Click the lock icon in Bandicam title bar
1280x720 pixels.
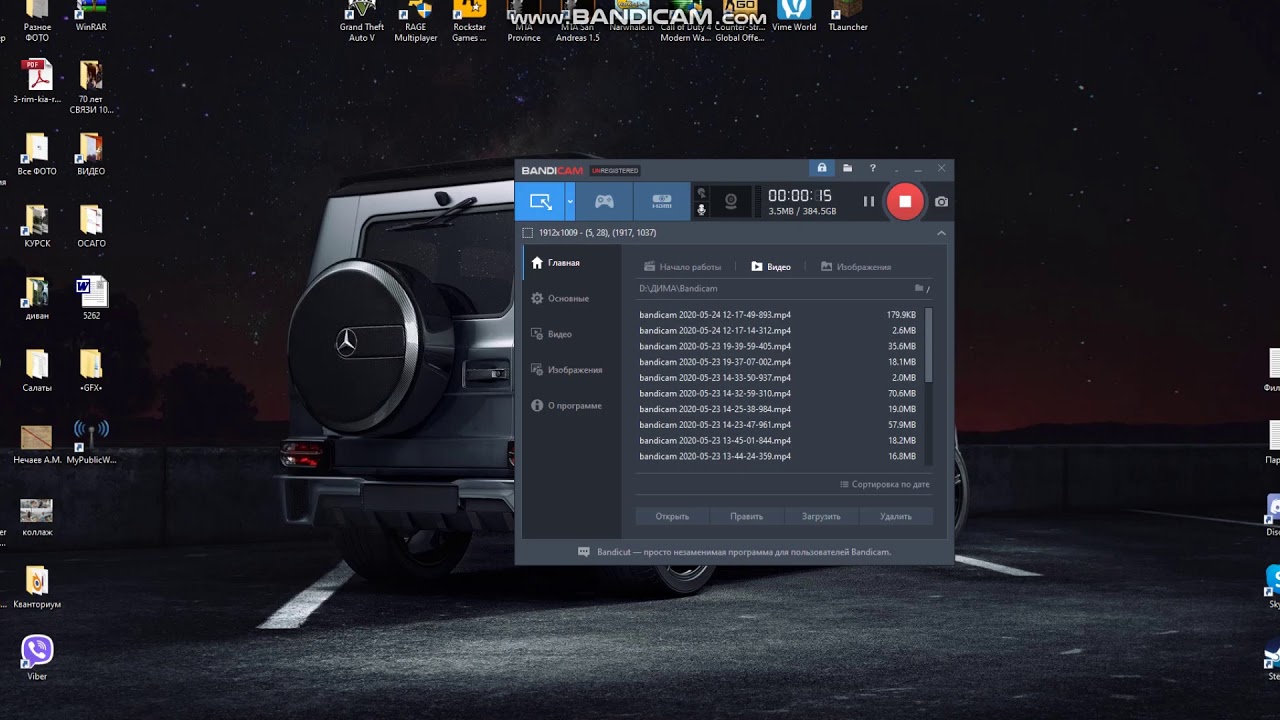click(822, 168)
